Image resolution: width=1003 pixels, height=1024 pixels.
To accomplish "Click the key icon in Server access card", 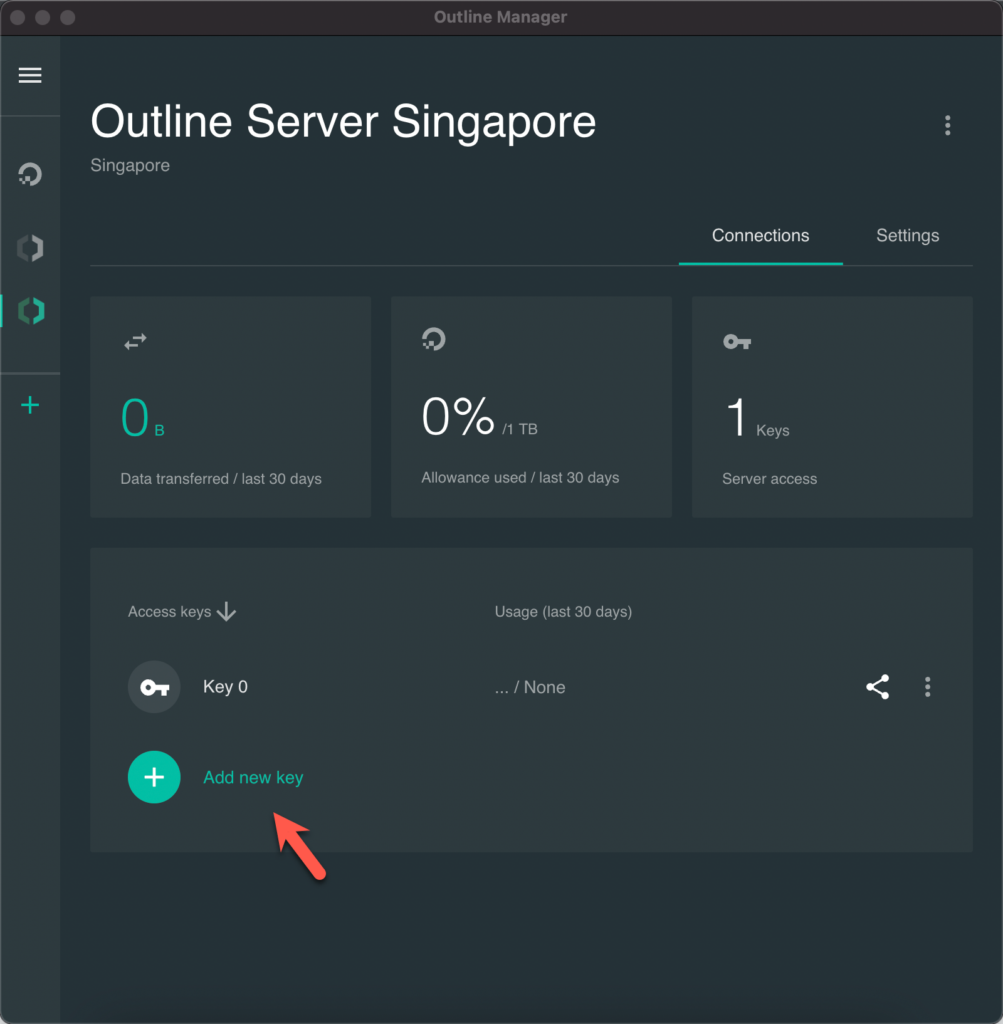I will 737,341.
